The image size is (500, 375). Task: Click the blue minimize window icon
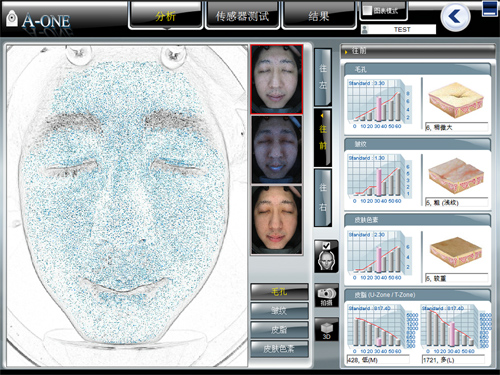pos(490,9)
